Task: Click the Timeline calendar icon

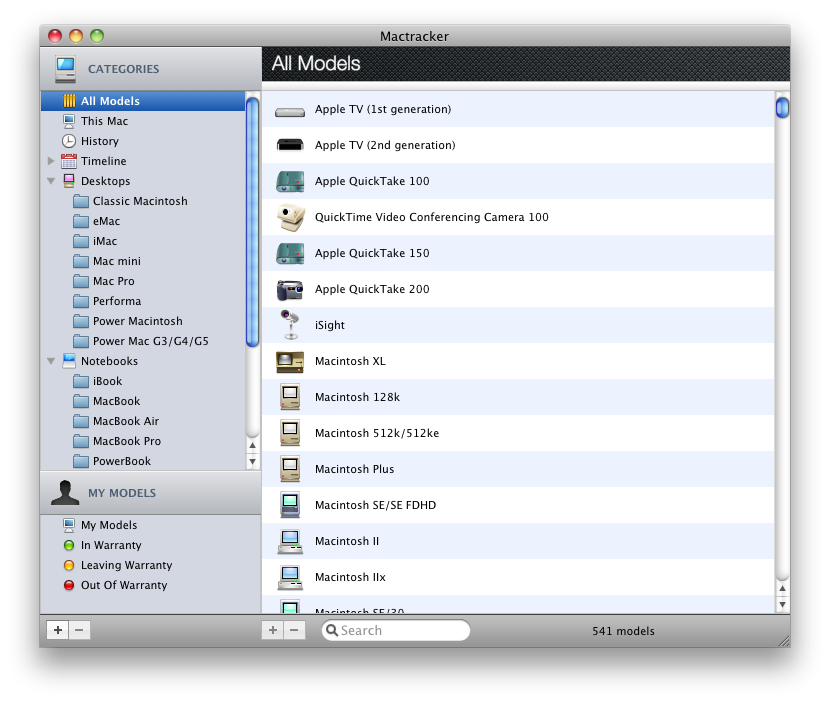Action: 69,161
